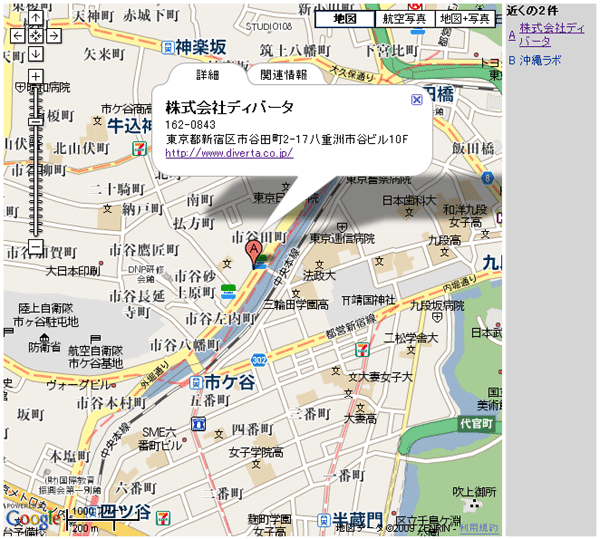Zoom out with the minus button
The height and width of the screenshot is (539, 600).
coord(36,246)
